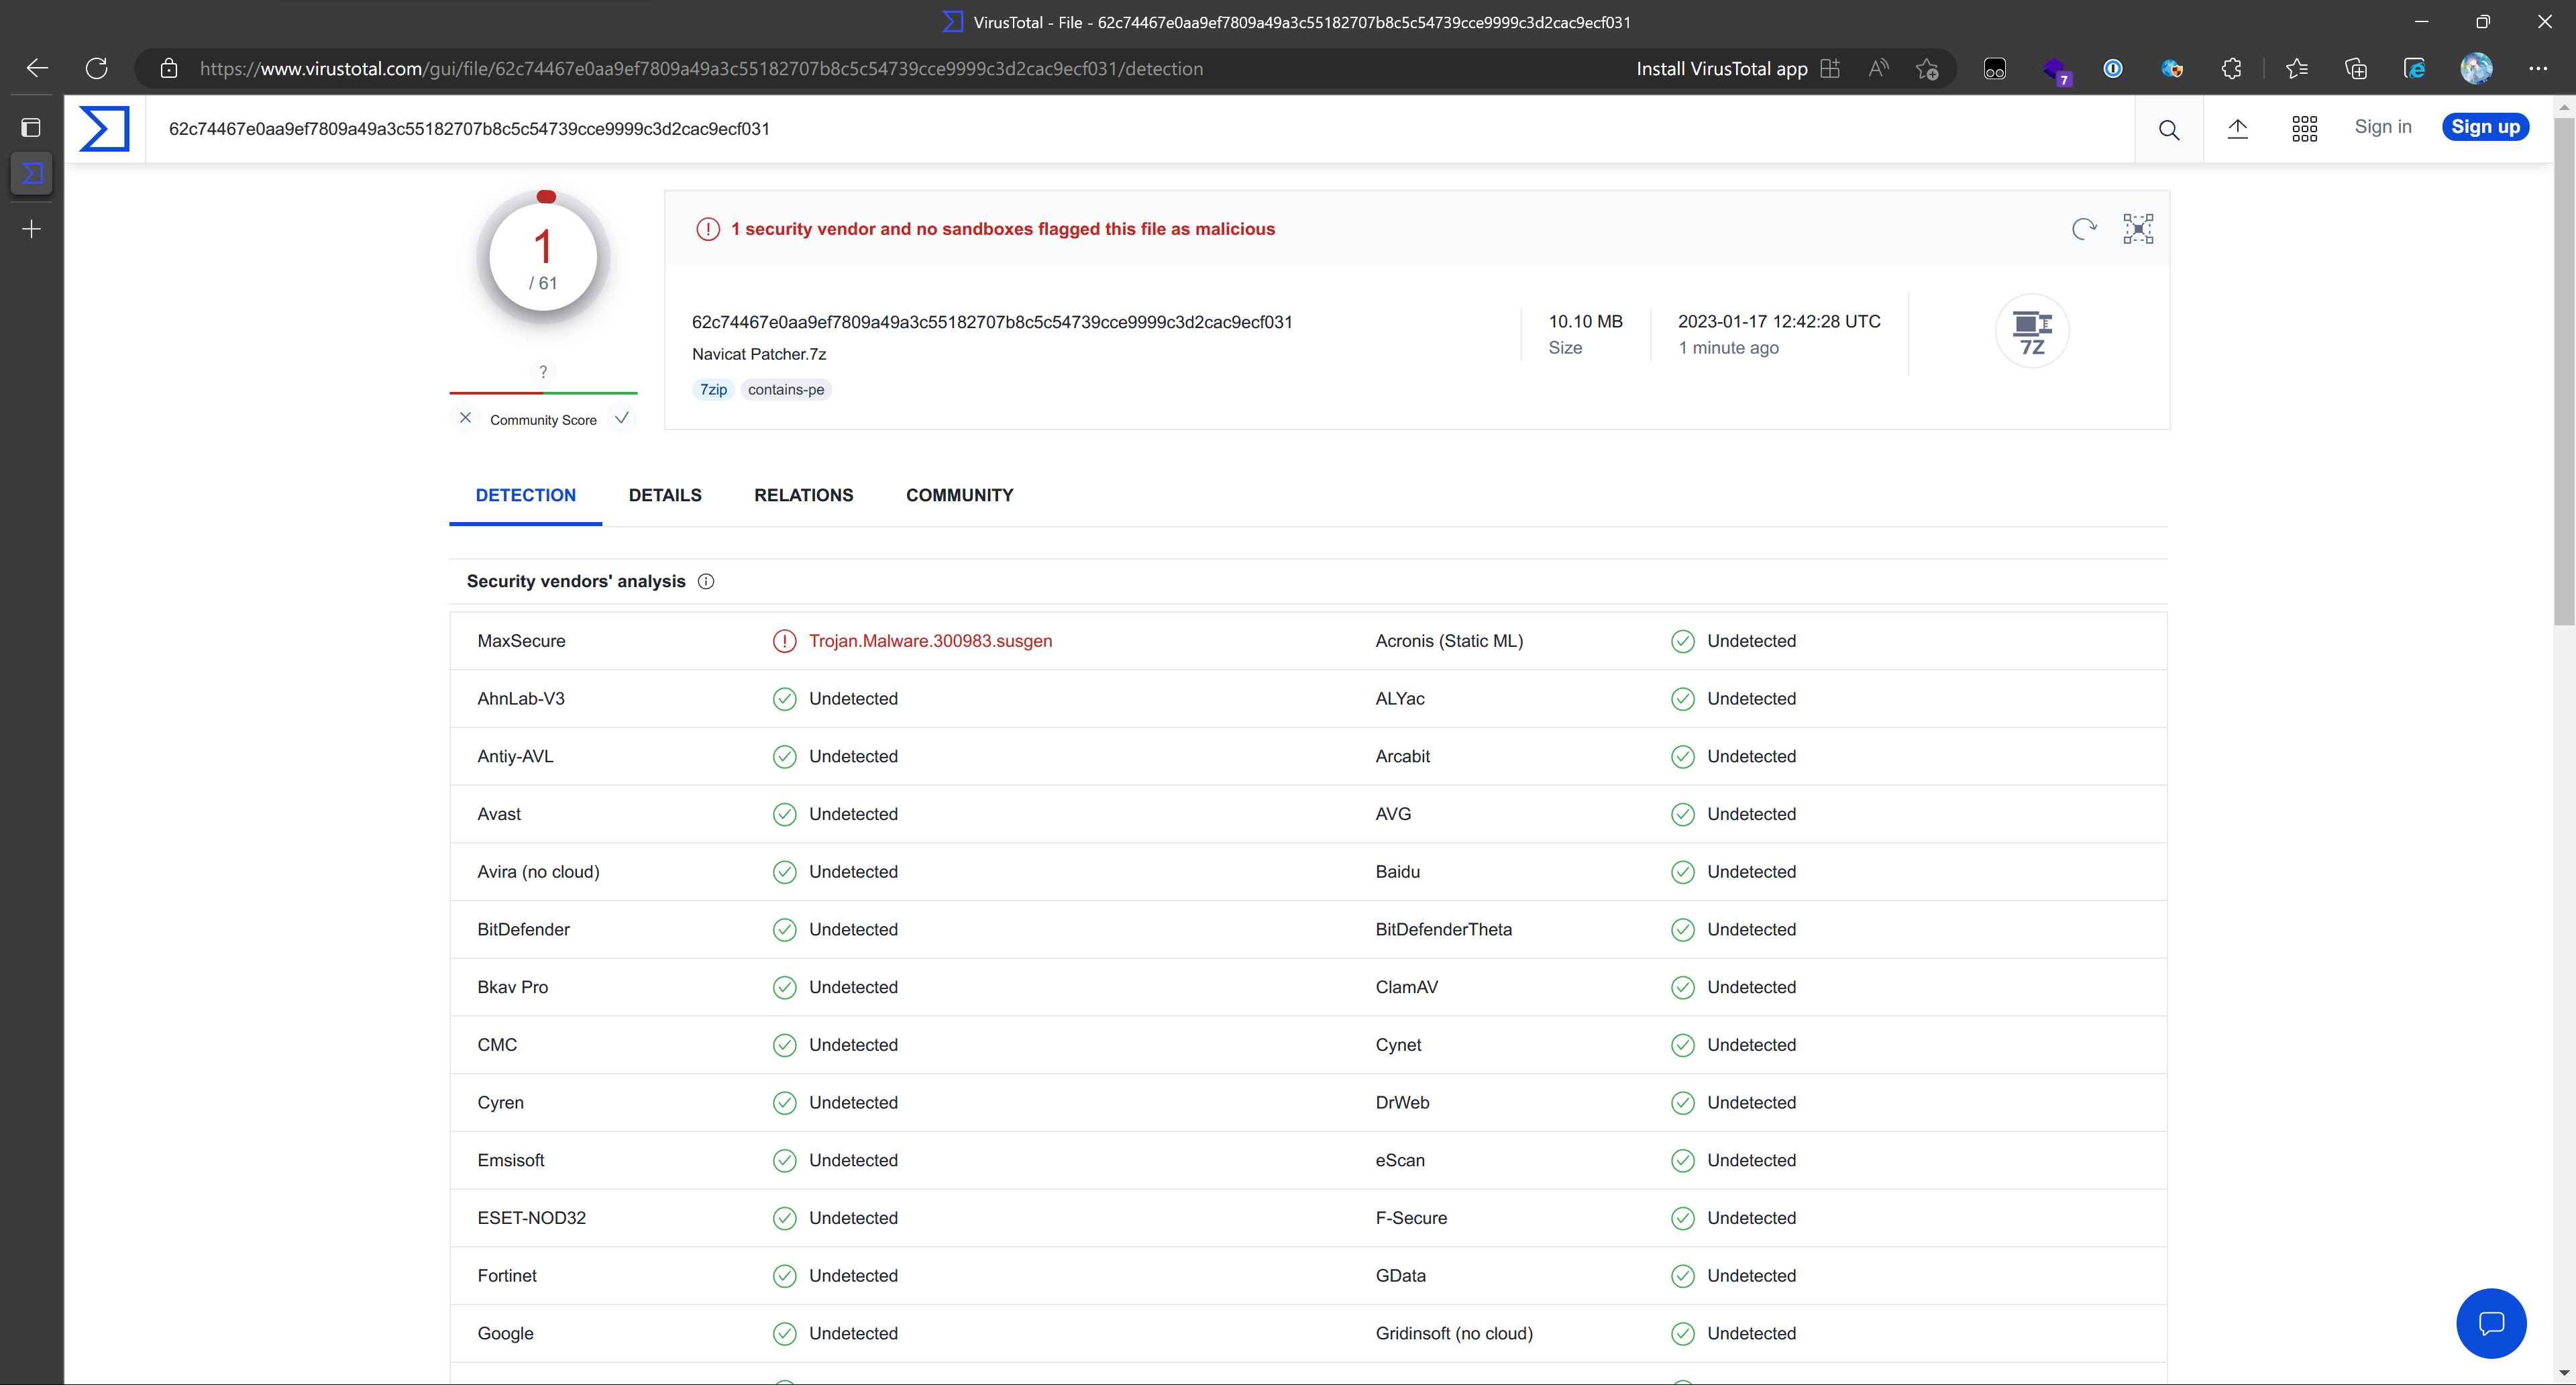Click the detection score 1/61 gauge
The image size is (2576, 1385).
[543, 258]
